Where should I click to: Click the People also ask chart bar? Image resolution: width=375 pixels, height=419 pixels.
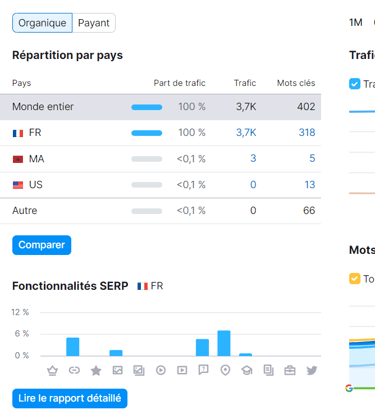[202, 348]
